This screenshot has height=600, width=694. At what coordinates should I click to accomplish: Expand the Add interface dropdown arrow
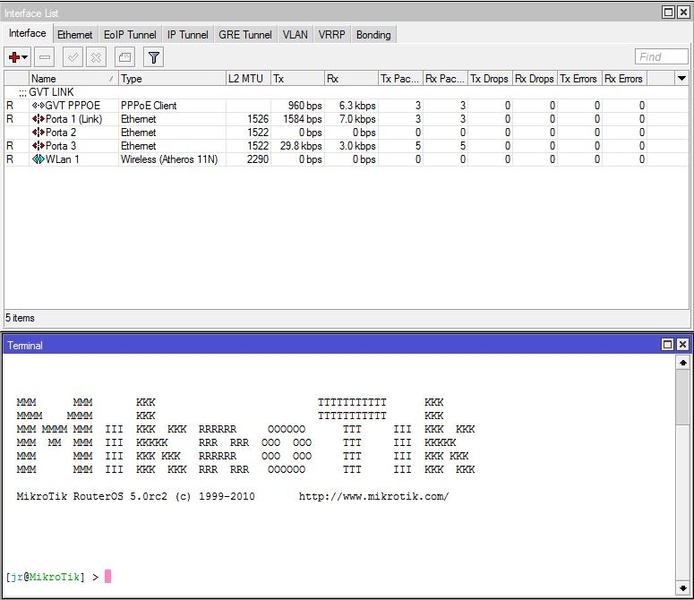pyautogui.click(x=24, y=57)
